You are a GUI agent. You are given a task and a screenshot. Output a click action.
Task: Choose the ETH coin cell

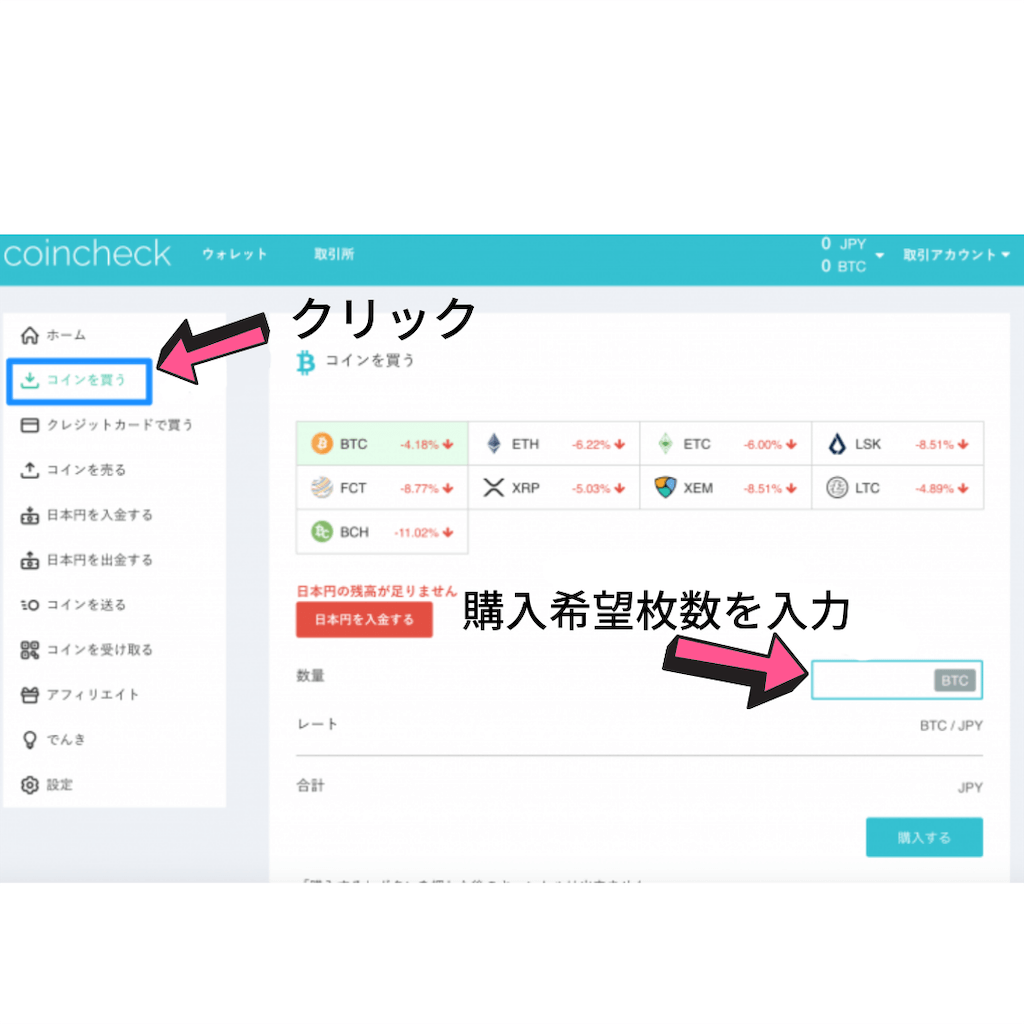554,443
